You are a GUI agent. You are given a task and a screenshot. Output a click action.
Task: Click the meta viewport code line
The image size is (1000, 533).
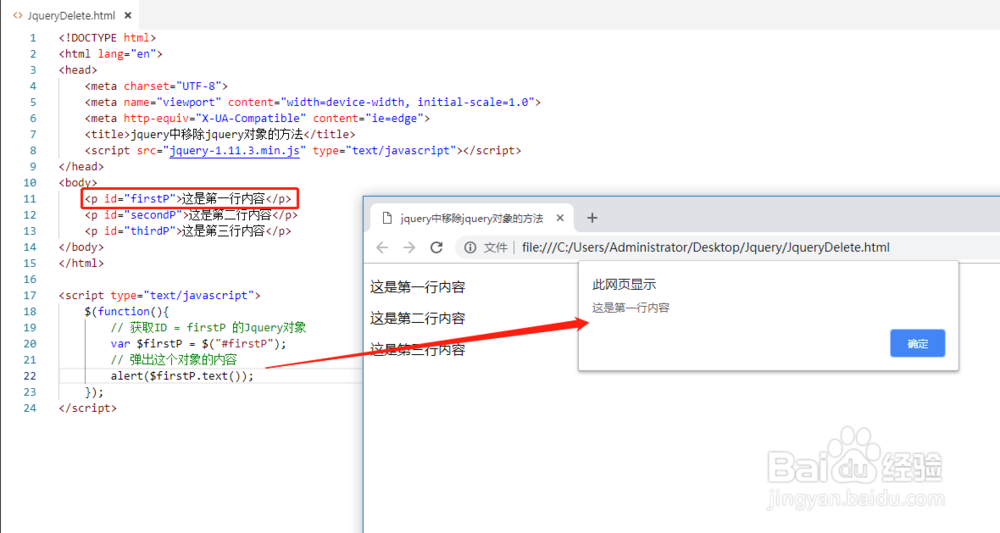coord(312,102)
